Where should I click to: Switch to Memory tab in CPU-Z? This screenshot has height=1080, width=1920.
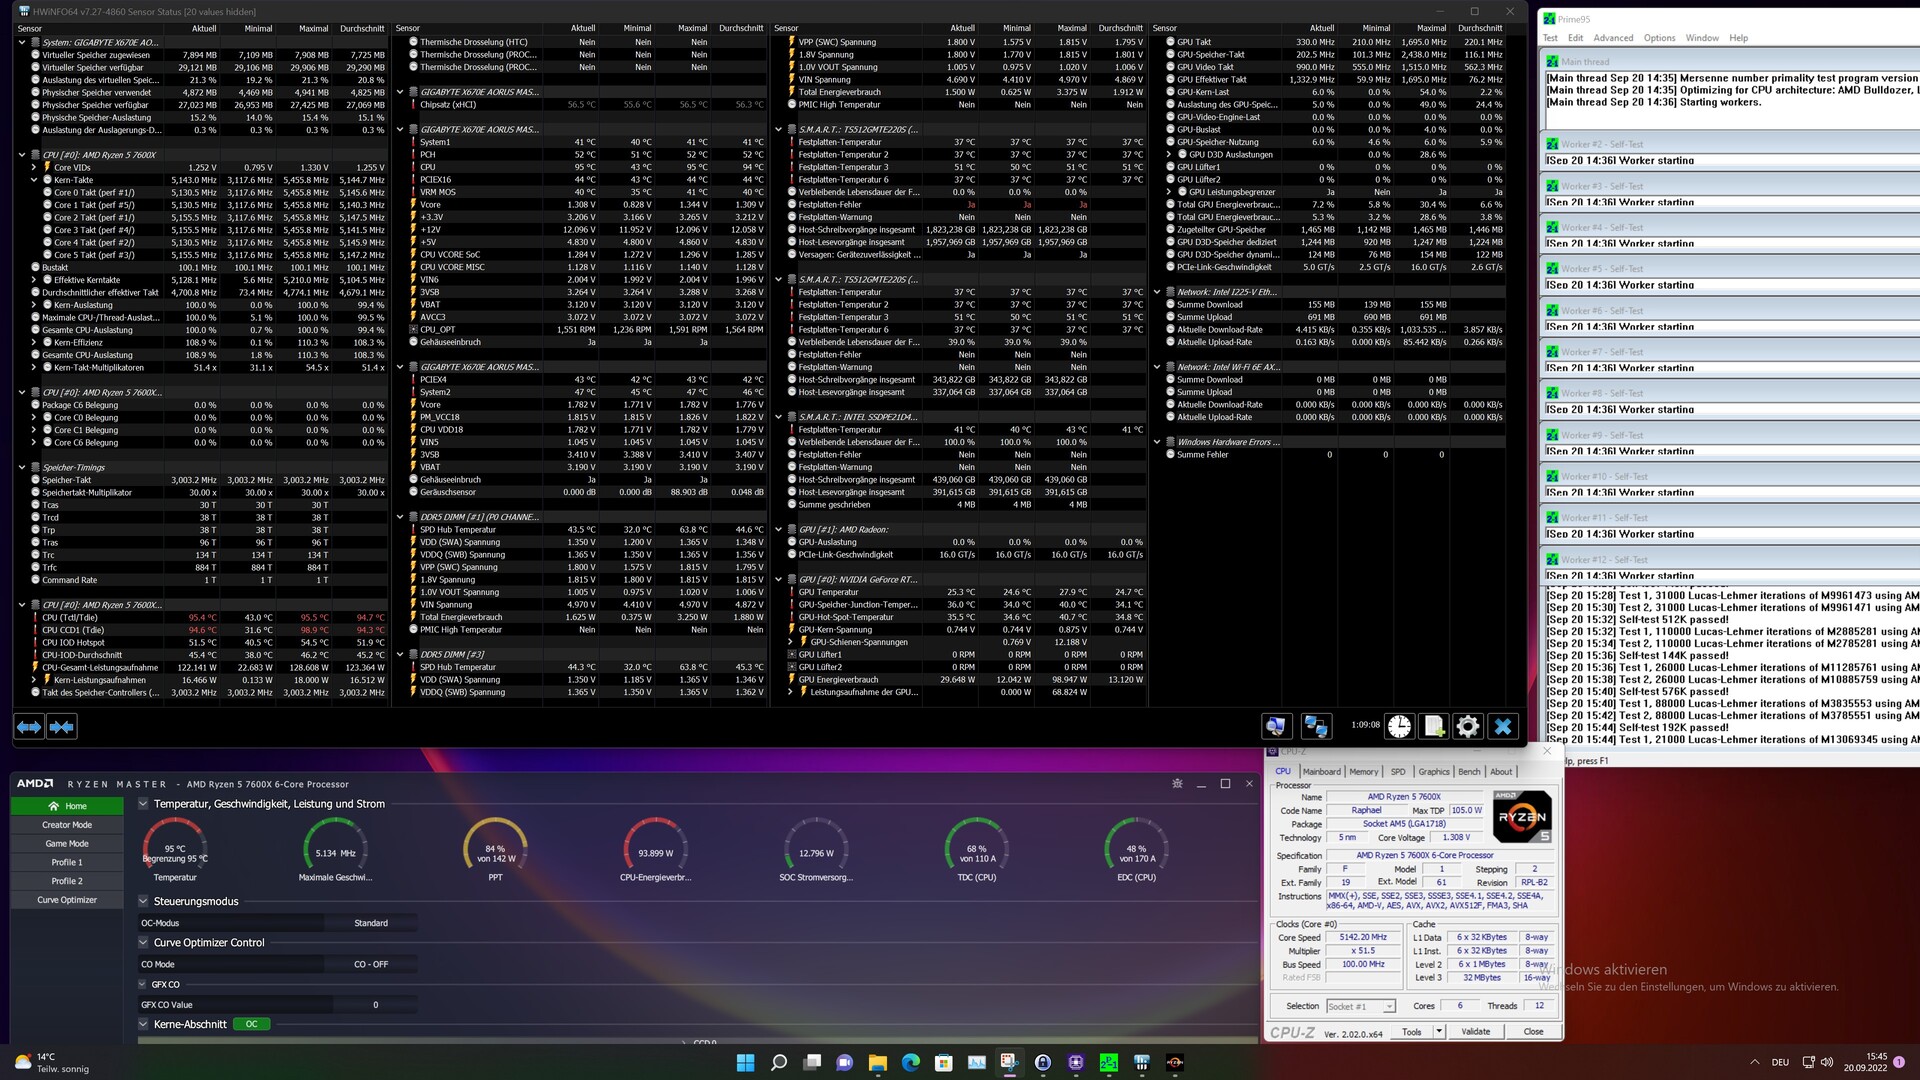coord(1363,772)
